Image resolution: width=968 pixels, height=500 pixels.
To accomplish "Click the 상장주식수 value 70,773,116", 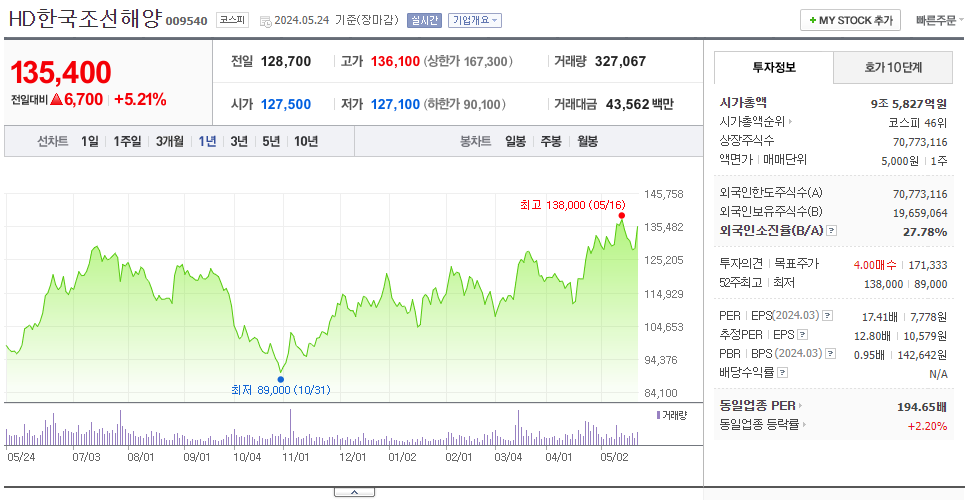I will click(920, 142).
